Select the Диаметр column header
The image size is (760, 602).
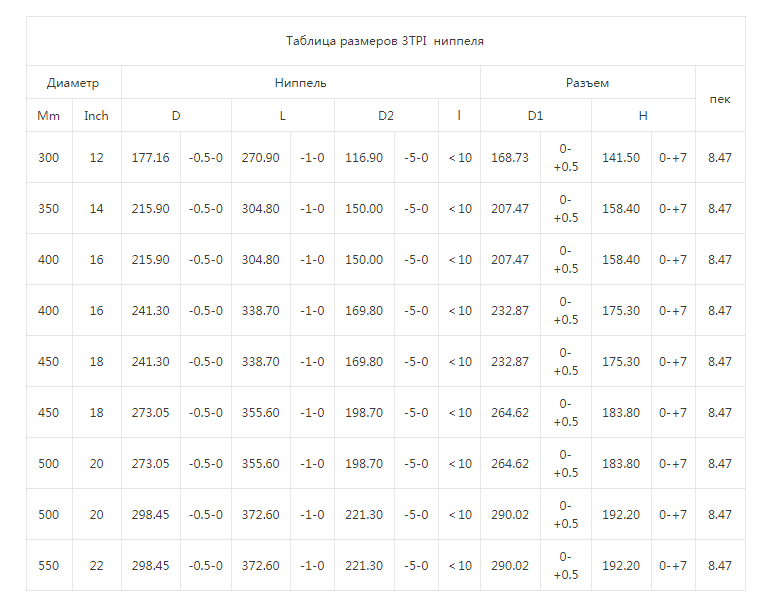(x=73, y=83)
